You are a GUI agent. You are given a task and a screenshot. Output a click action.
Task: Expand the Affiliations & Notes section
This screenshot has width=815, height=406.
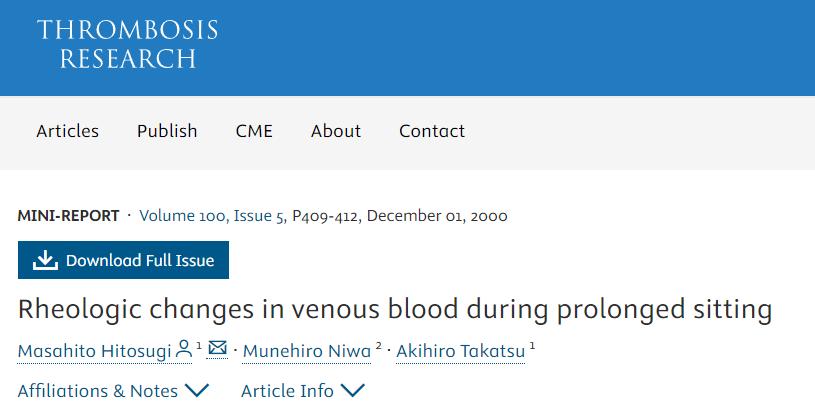pos(113,391)
